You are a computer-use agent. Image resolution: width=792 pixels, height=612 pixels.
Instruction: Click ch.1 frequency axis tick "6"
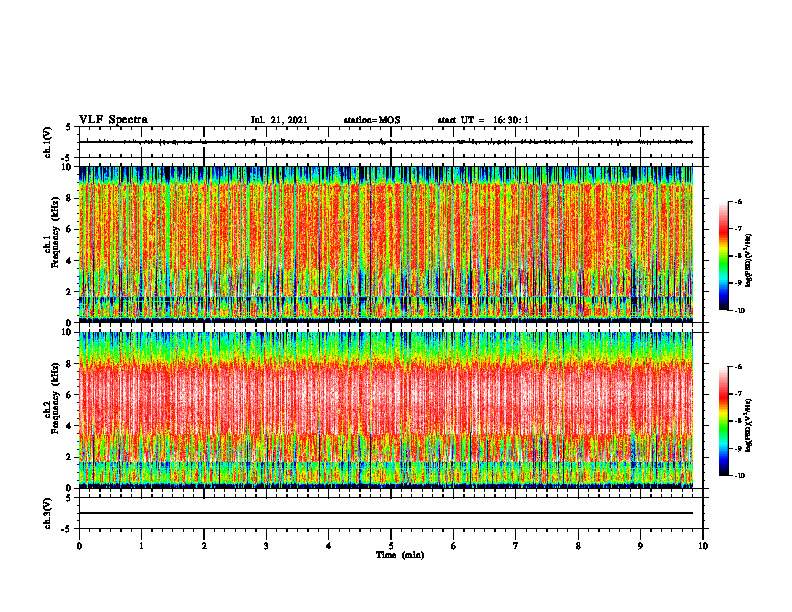click(69, 229)
